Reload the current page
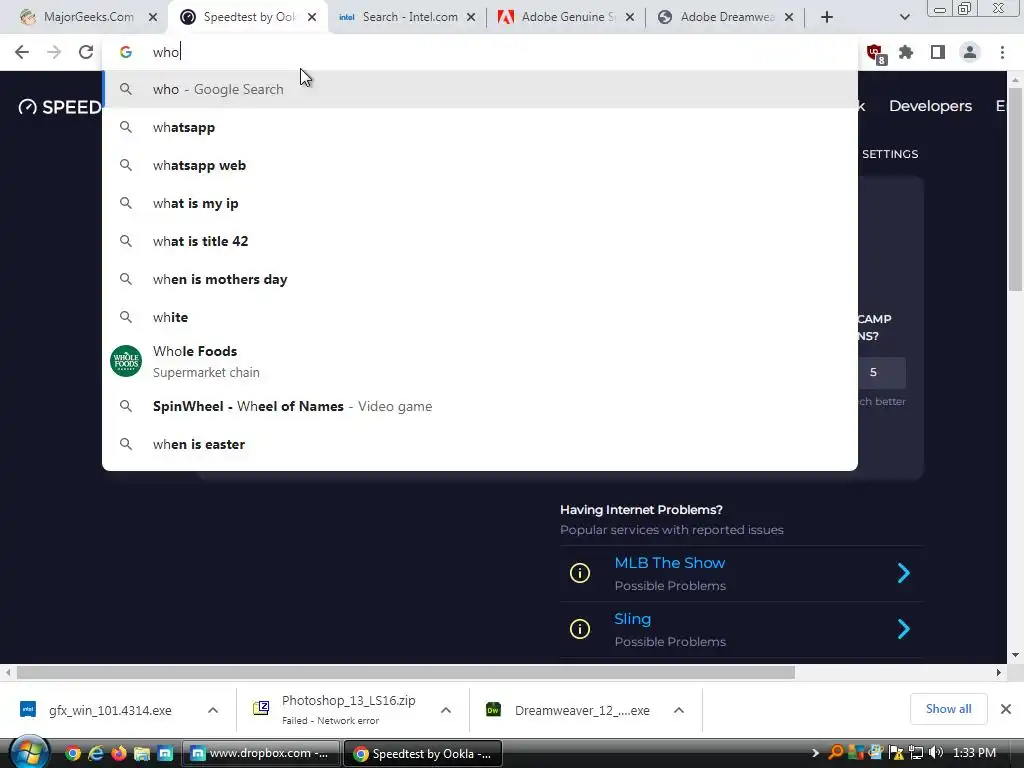Viewport: 1024px width, 768px height. tap(86, 52)
